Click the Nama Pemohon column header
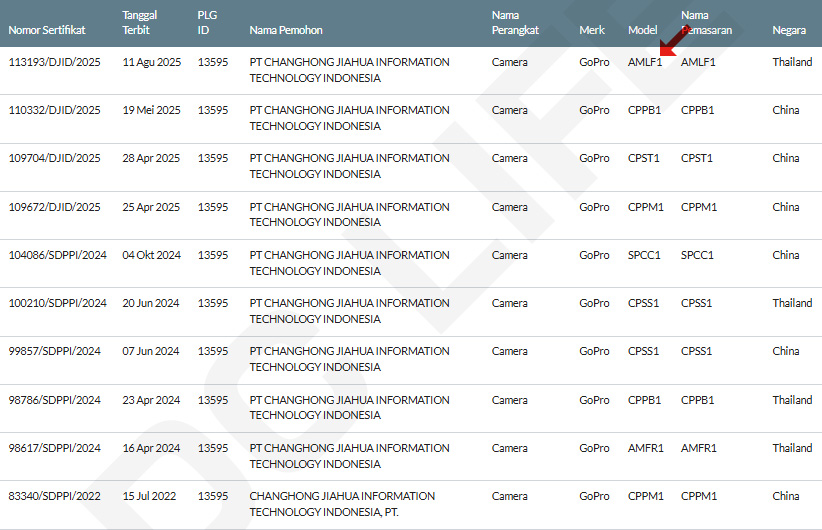 coord(286,30)
